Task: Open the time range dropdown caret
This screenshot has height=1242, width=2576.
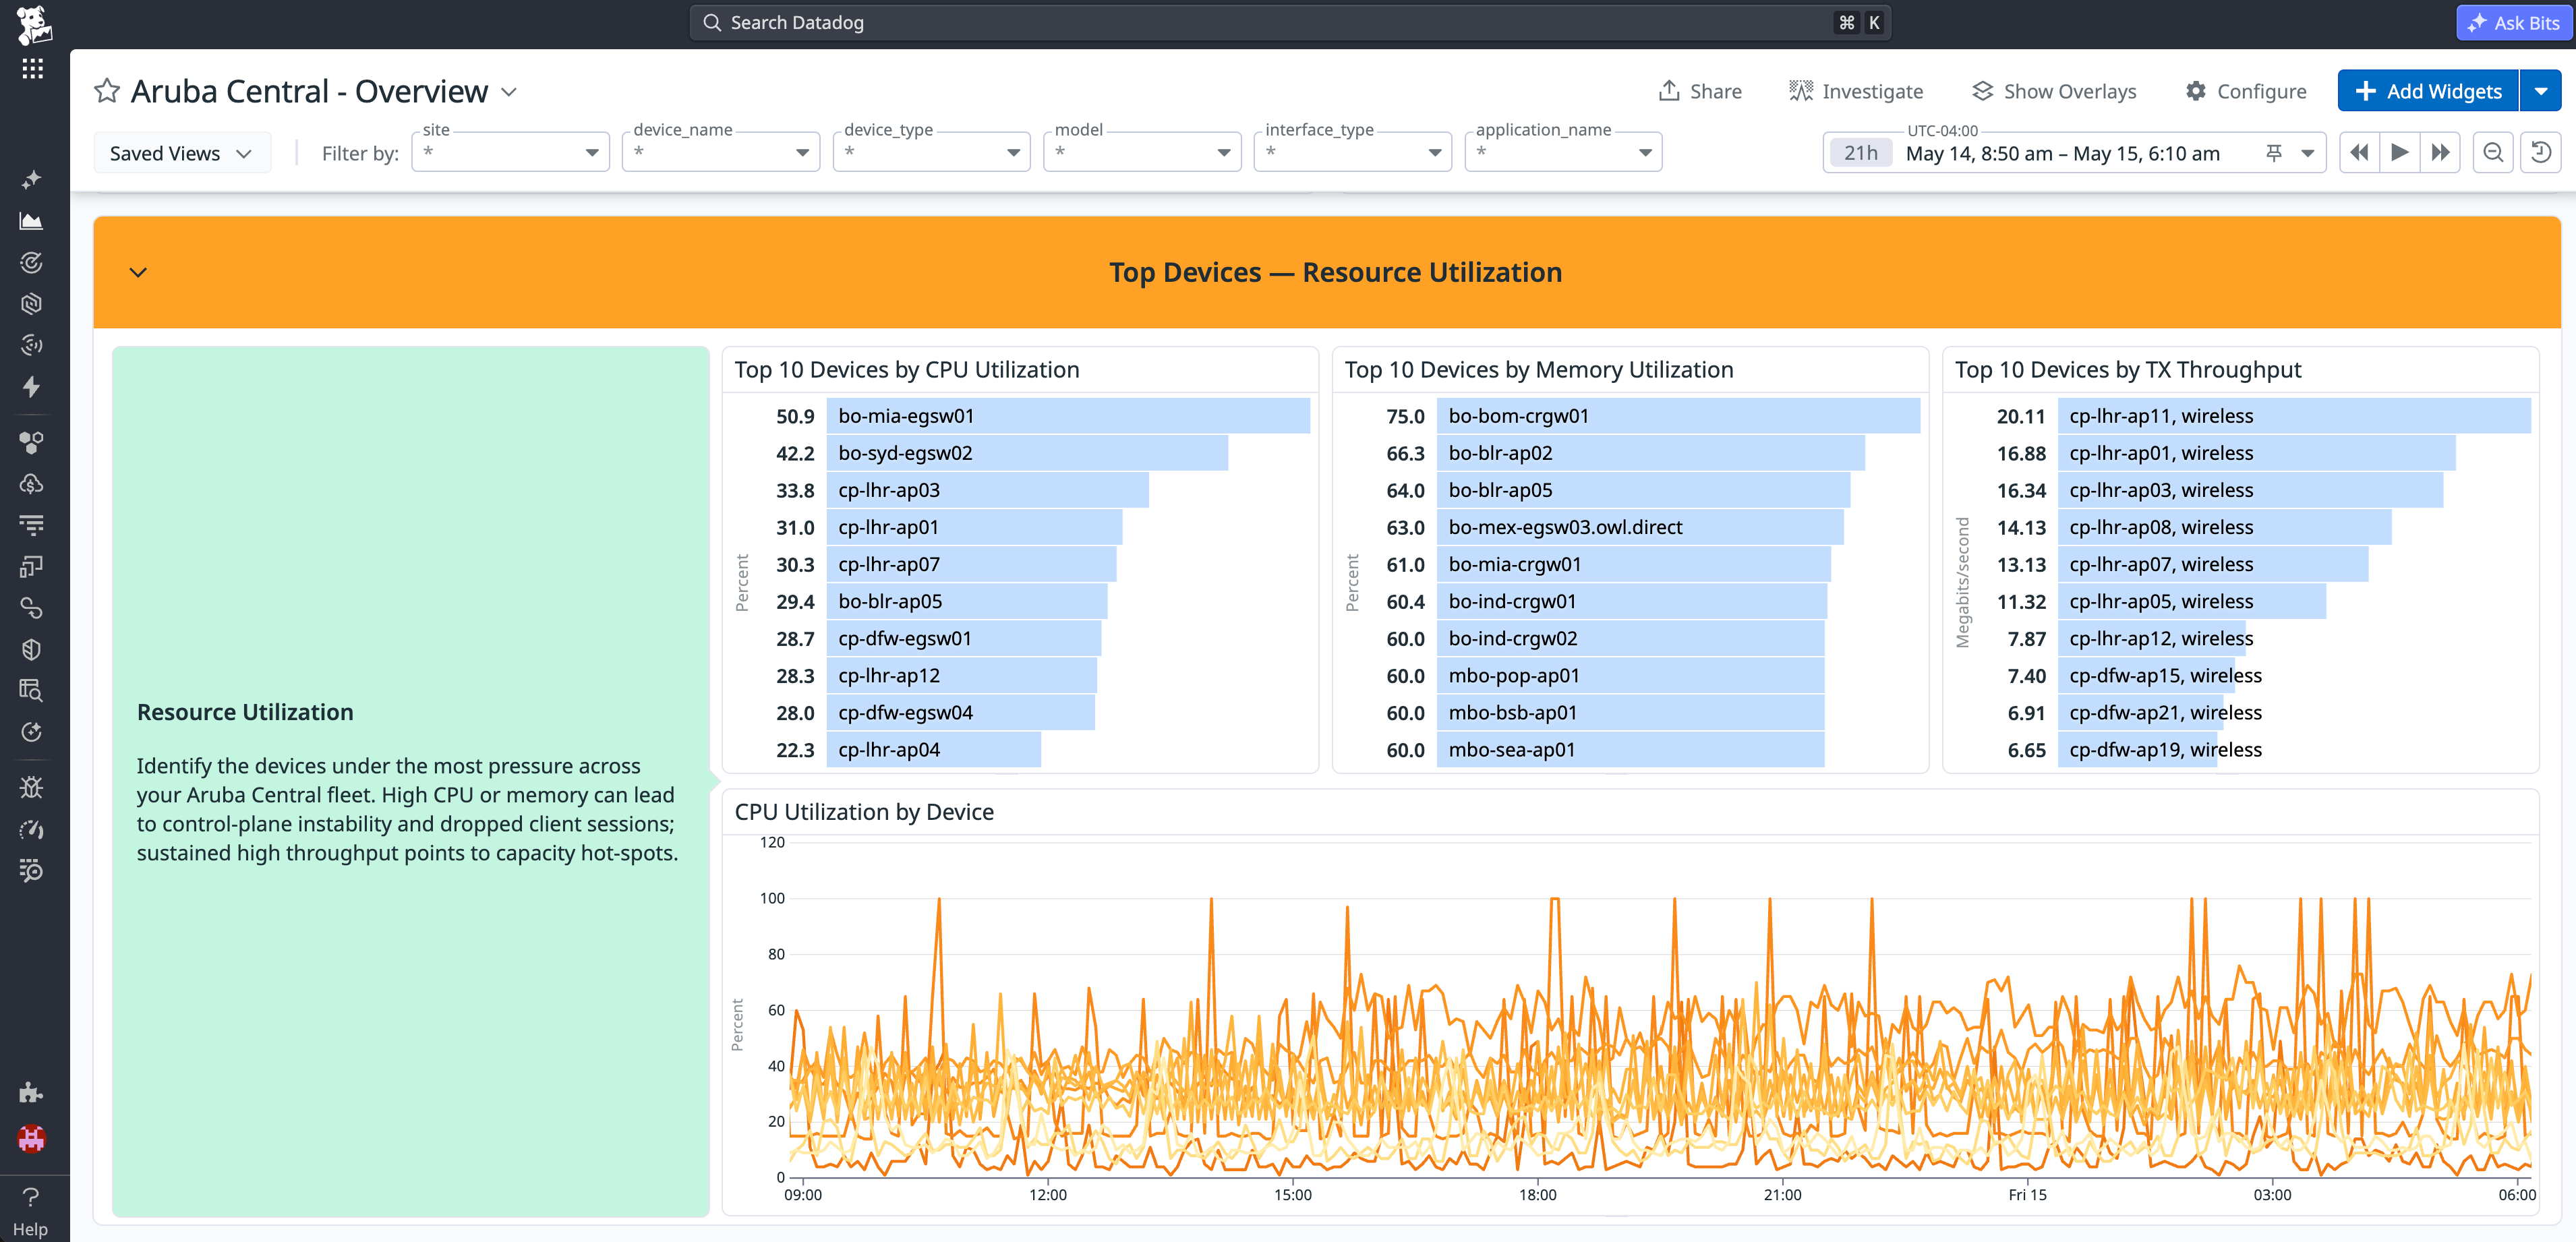Action: point(2308,153)
